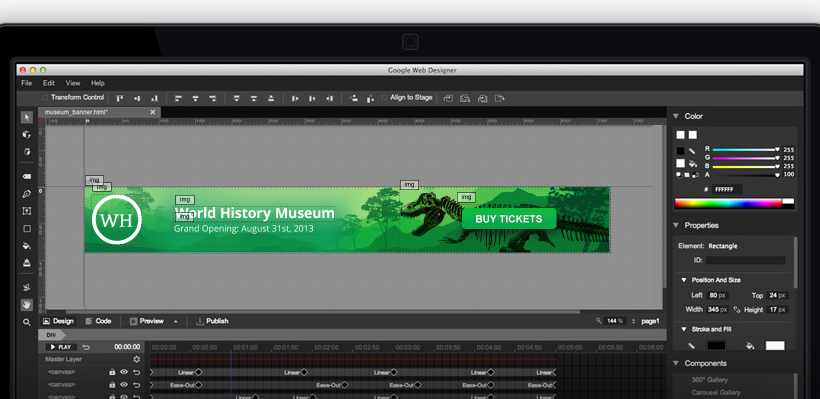Click the Distribute Left Edges icon
Viewport: 820px width, 399px height.
point(295,98)
